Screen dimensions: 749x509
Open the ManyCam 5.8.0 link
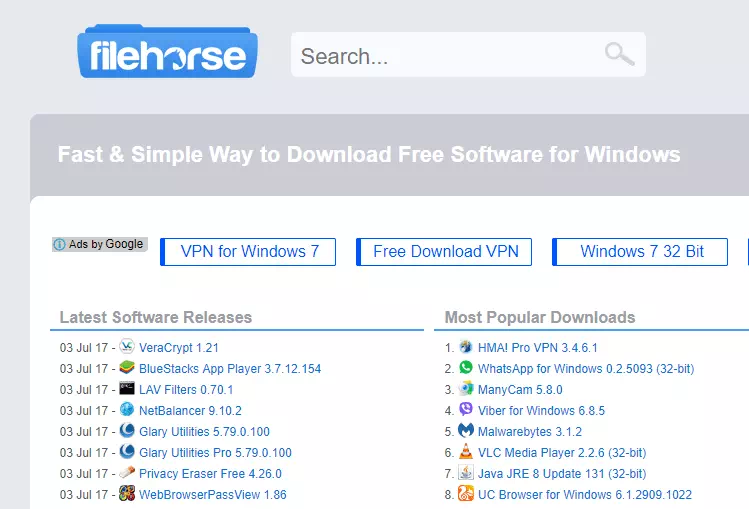coord(520,390)
